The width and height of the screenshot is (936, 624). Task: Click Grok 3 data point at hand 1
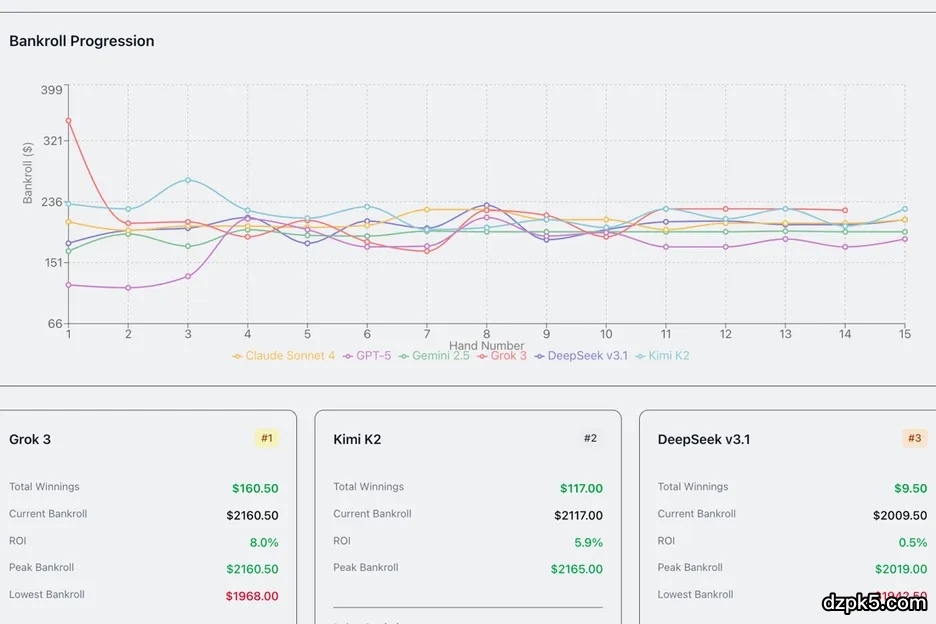tap(68, 121)
